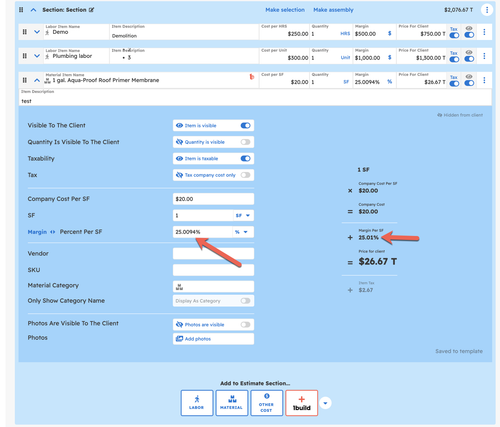Expand the Plumbing labor item row
Viewport: 500px width, 427px height.
[x=37, y=56]
